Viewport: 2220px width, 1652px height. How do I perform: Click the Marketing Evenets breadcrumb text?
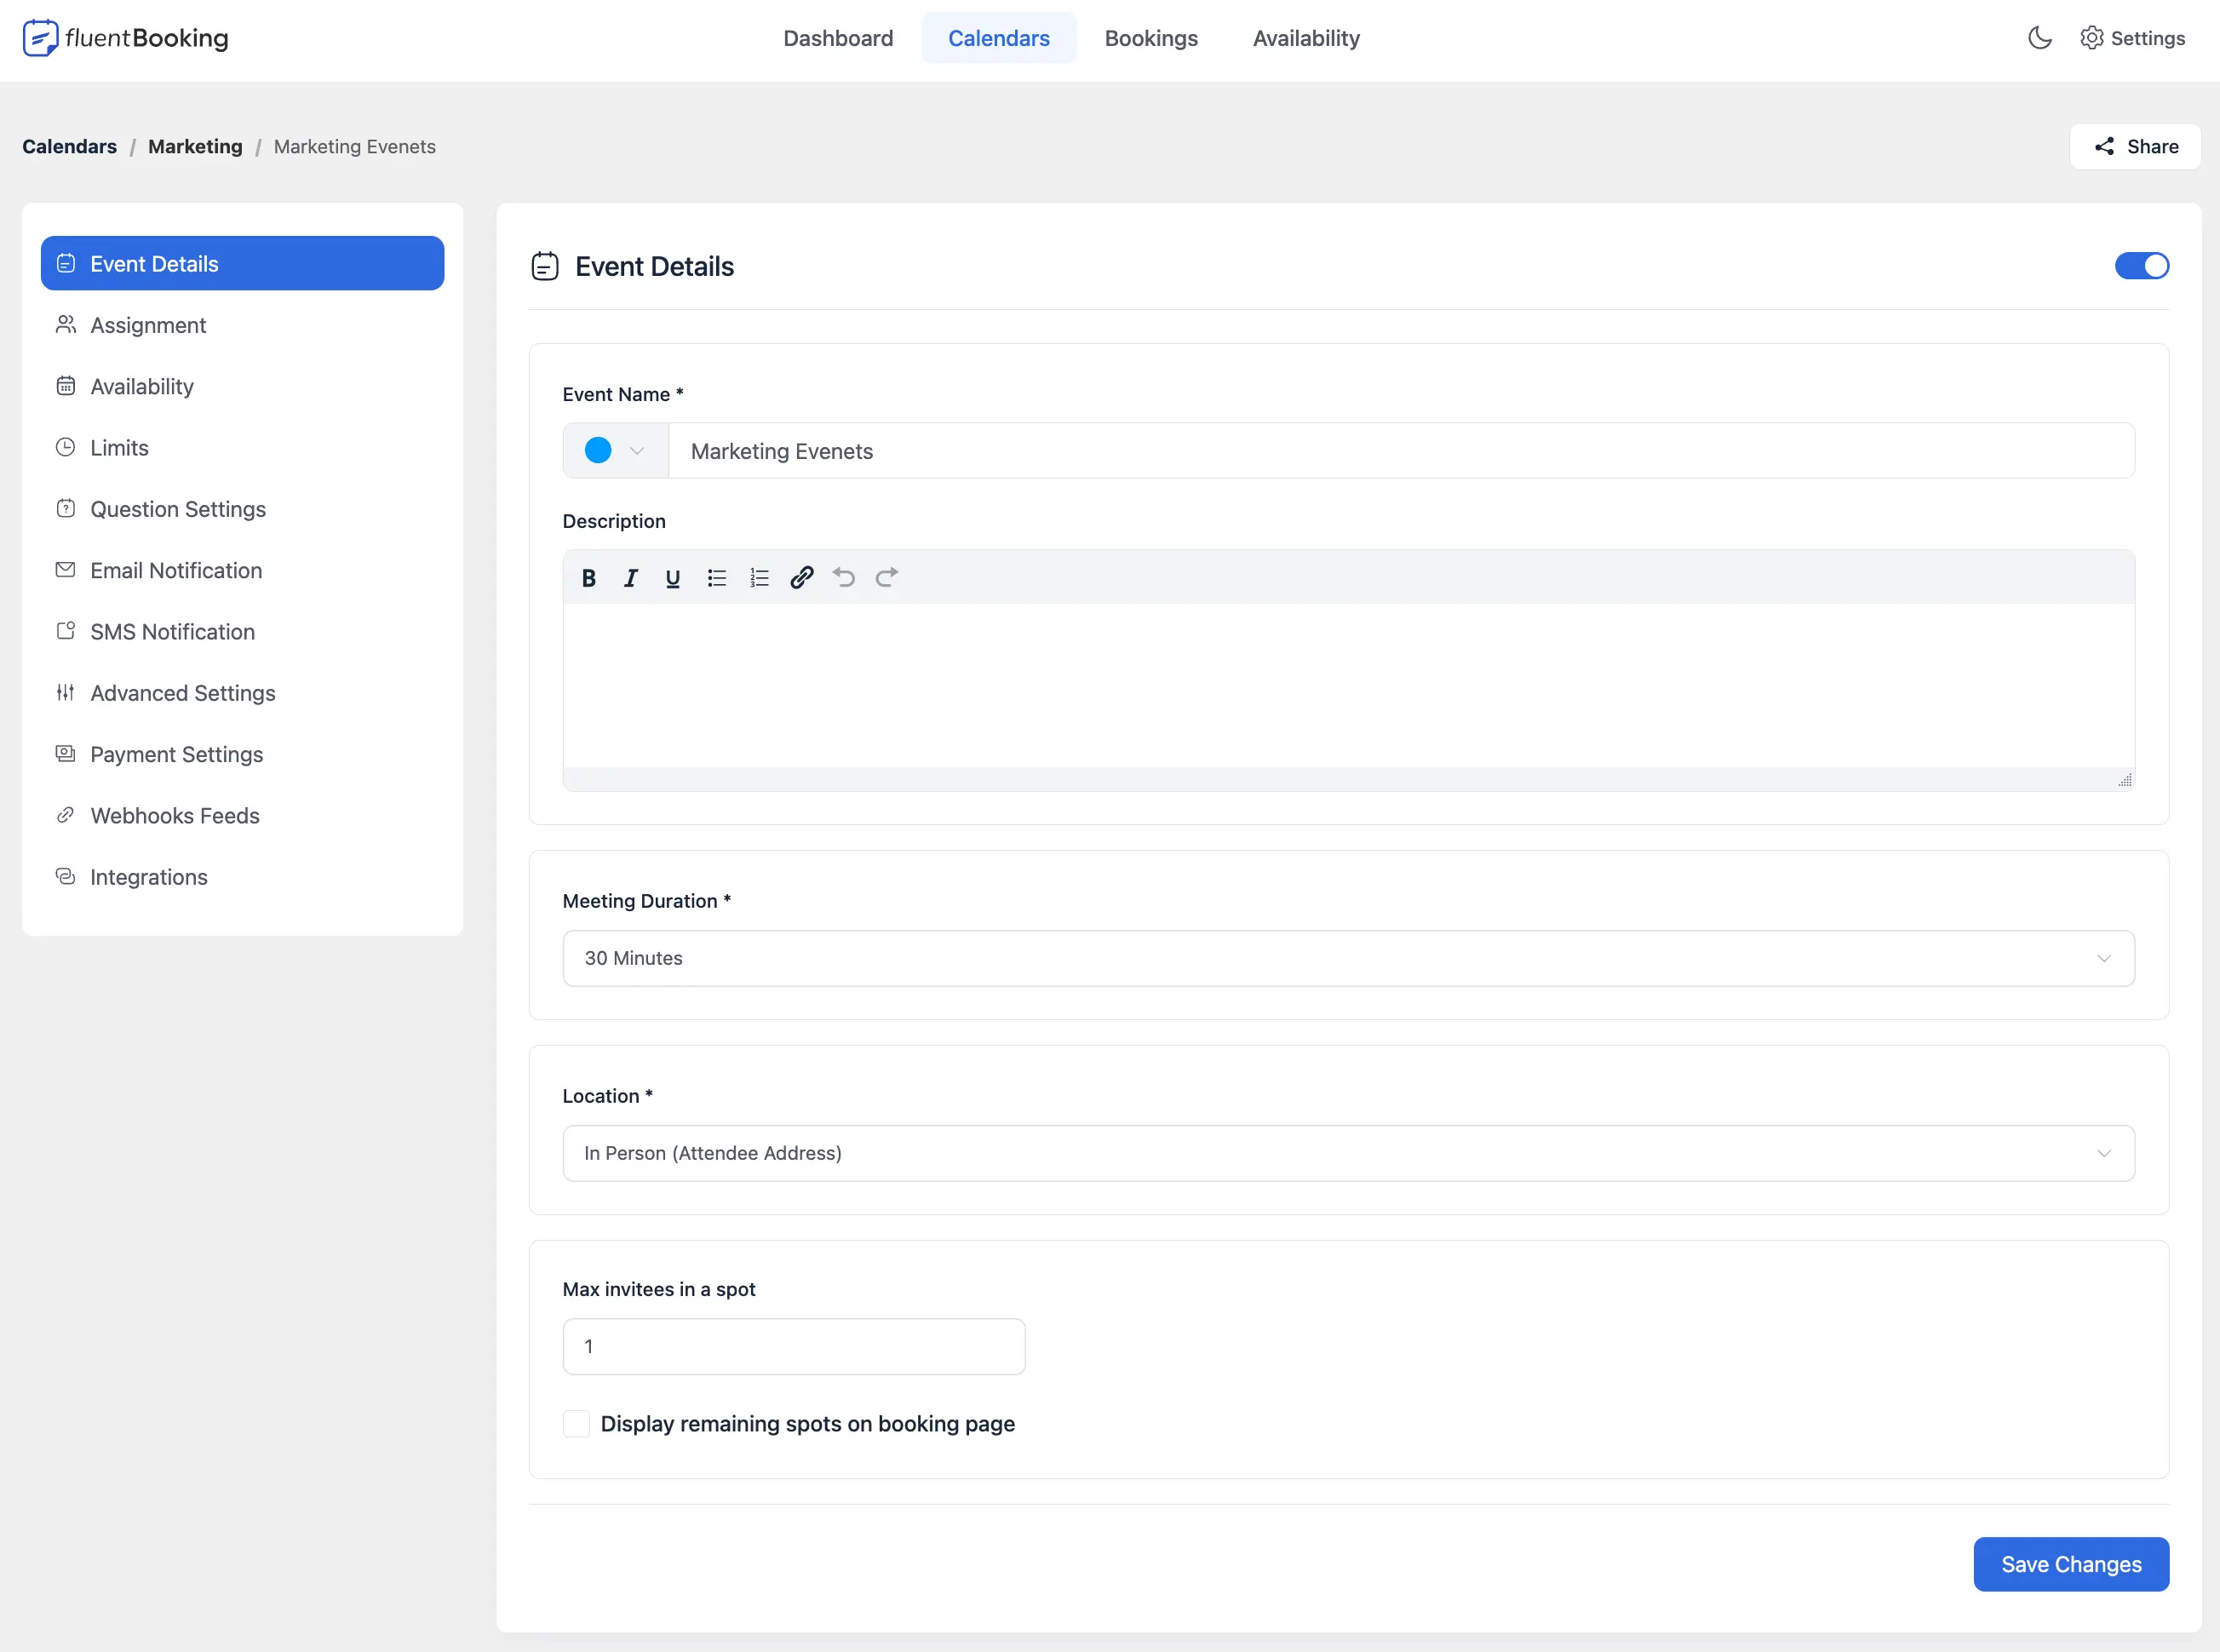pos(355,146)
